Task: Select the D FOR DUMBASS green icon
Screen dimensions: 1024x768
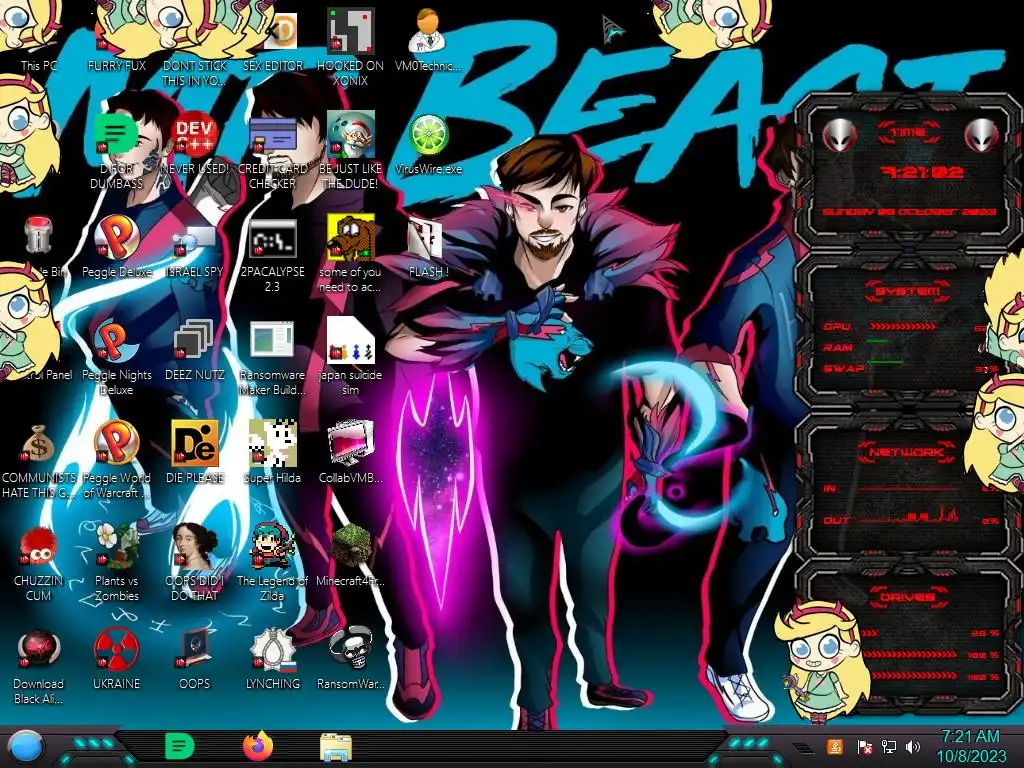Action: coord(116,134)
